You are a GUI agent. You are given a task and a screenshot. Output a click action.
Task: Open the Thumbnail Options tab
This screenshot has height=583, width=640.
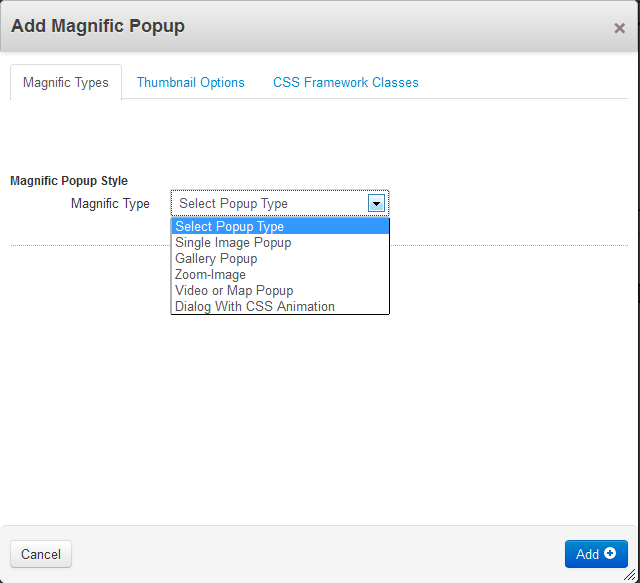pyautogui.click(x=191, y=82)
